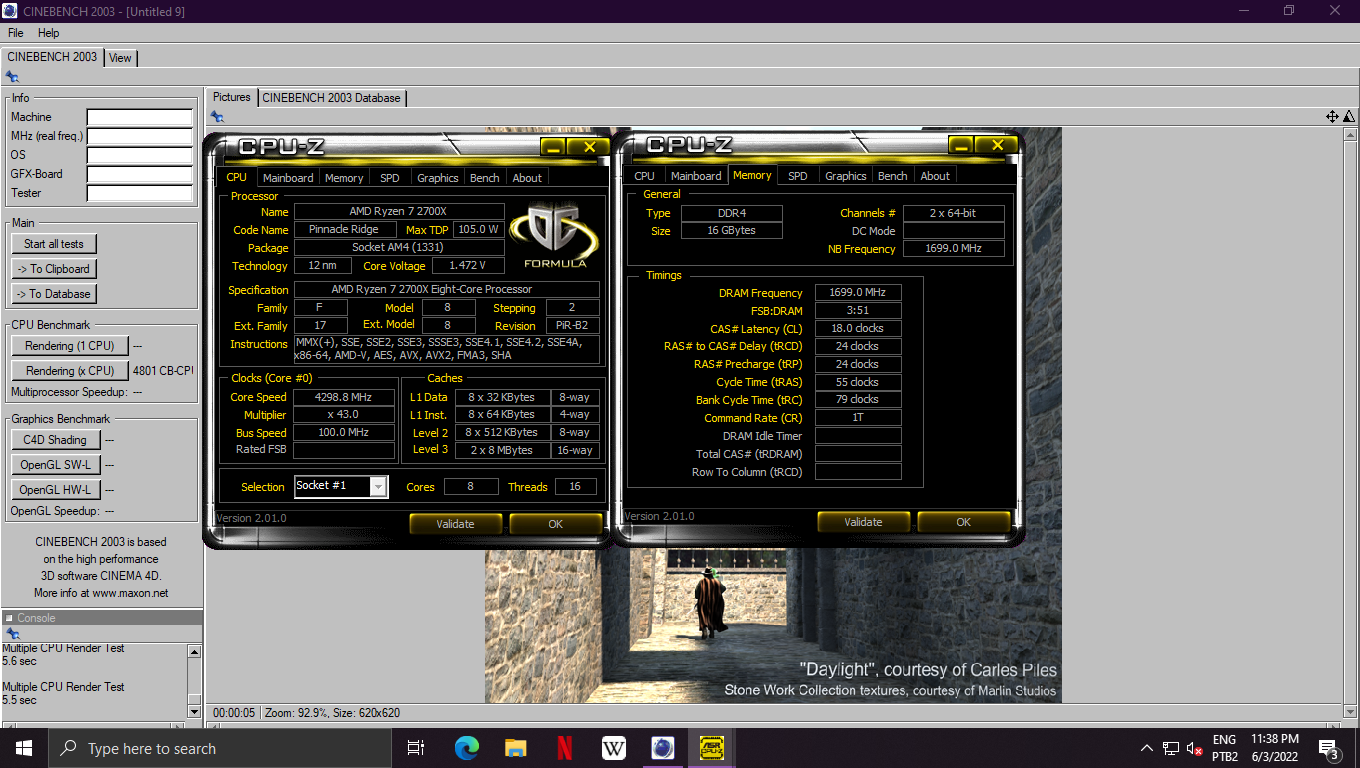
Task: Click the OS input field
Action: [x=139, y=155]
